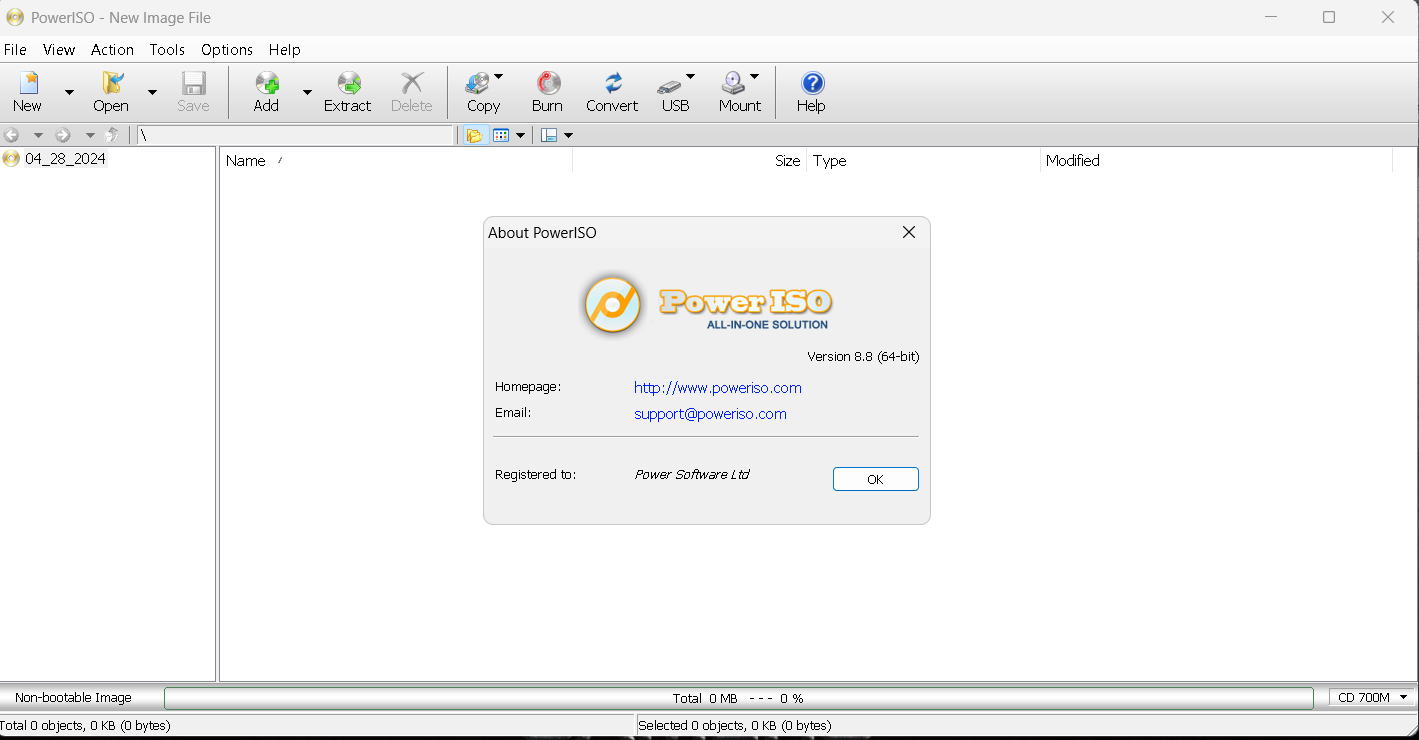The height and width of the screenshot is (740, 1419).
Task: Select the 04_28_2024 tree item
Action: point(65,158)
